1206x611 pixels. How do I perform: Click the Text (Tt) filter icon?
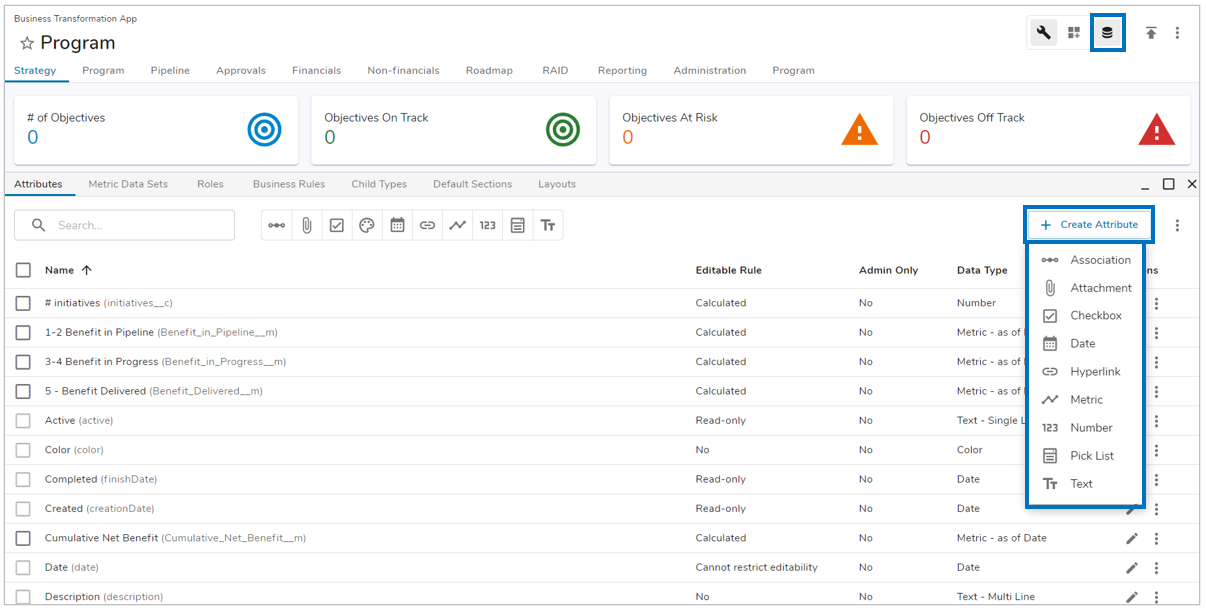point(548,225)
